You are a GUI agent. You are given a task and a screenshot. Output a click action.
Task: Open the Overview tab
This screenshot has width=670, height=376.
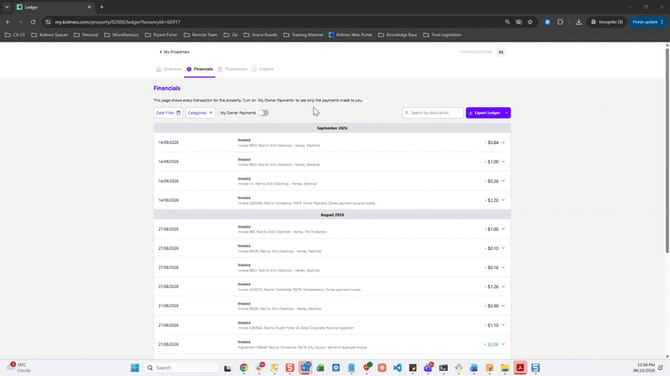pos(169,69)
